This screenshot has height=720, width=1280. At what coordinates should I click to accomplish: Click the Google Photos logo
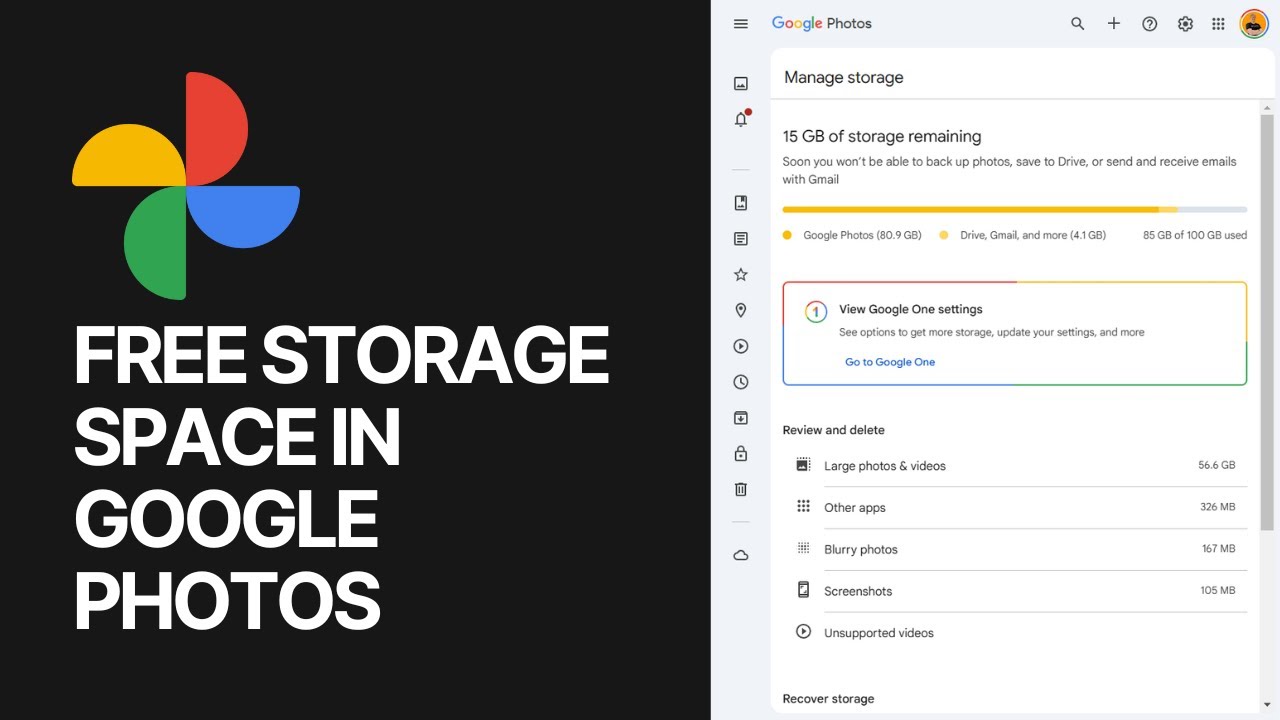[x=822, y=24]
